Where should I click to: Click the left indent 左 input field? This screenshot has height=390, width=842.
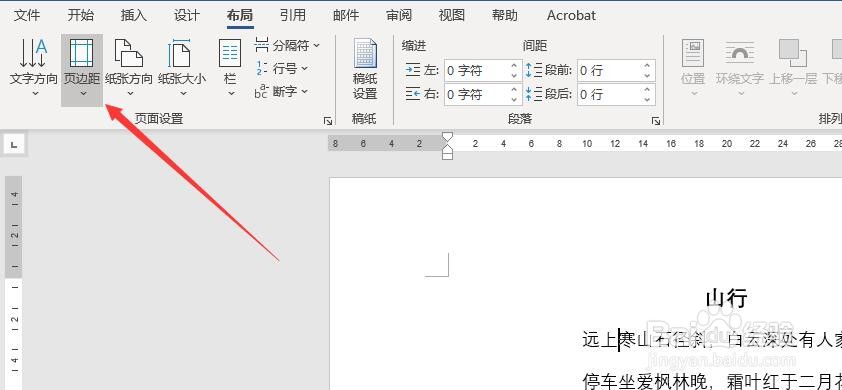point(476,70)
